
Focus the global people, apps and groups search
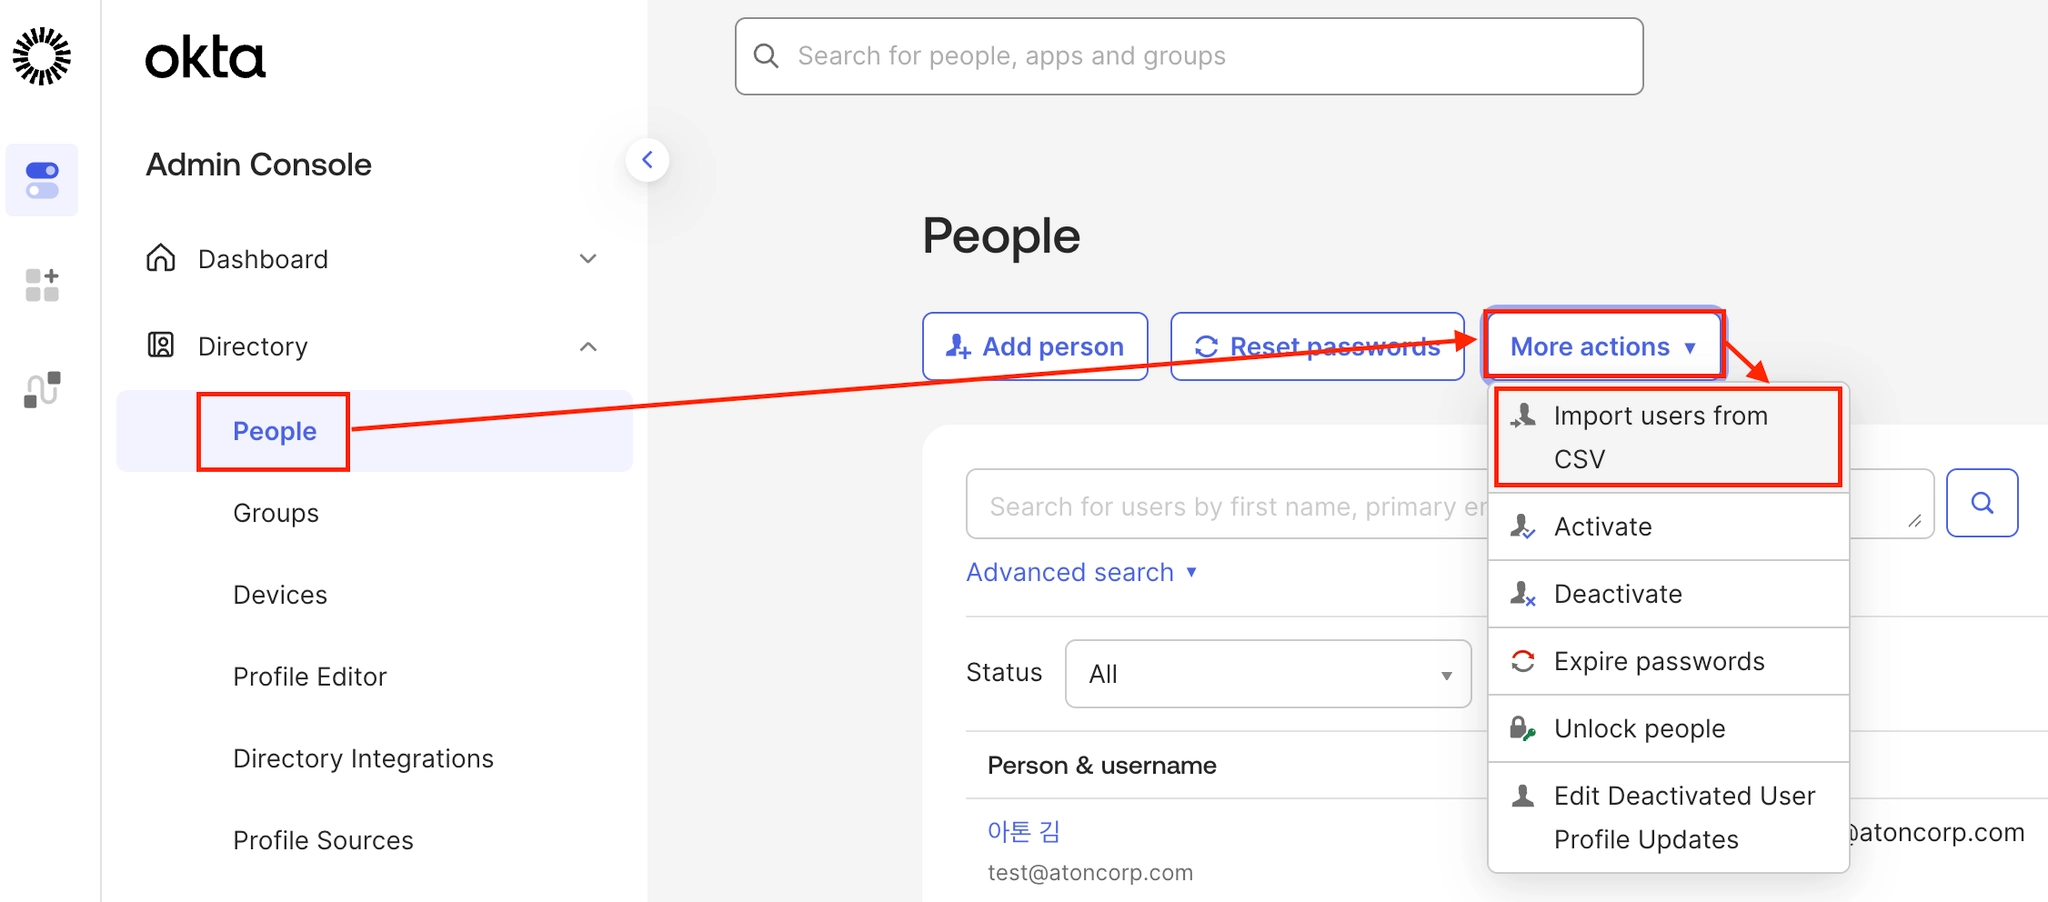(1188, 56)
